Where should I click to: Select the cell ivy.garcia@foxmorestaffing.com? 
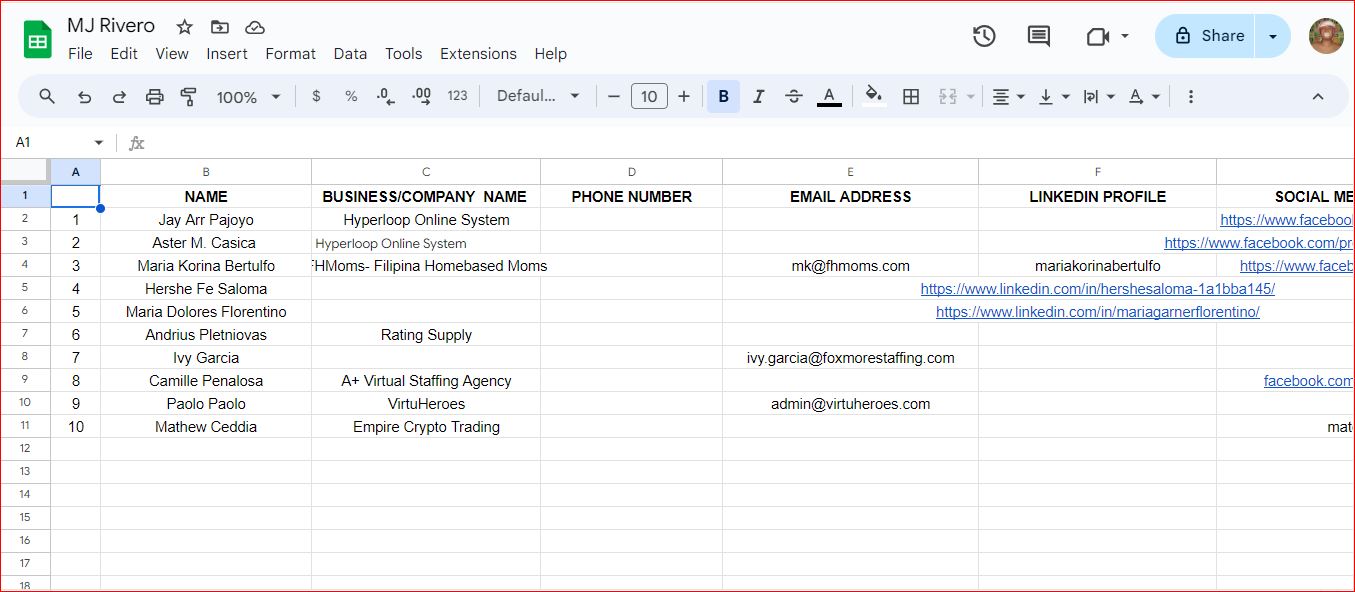[x=850, y=358]
